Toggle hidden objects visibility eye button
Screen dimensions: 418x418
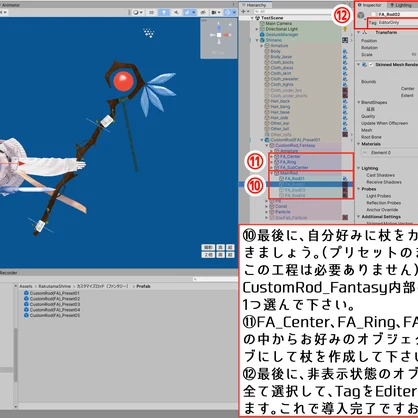point(203,12)
